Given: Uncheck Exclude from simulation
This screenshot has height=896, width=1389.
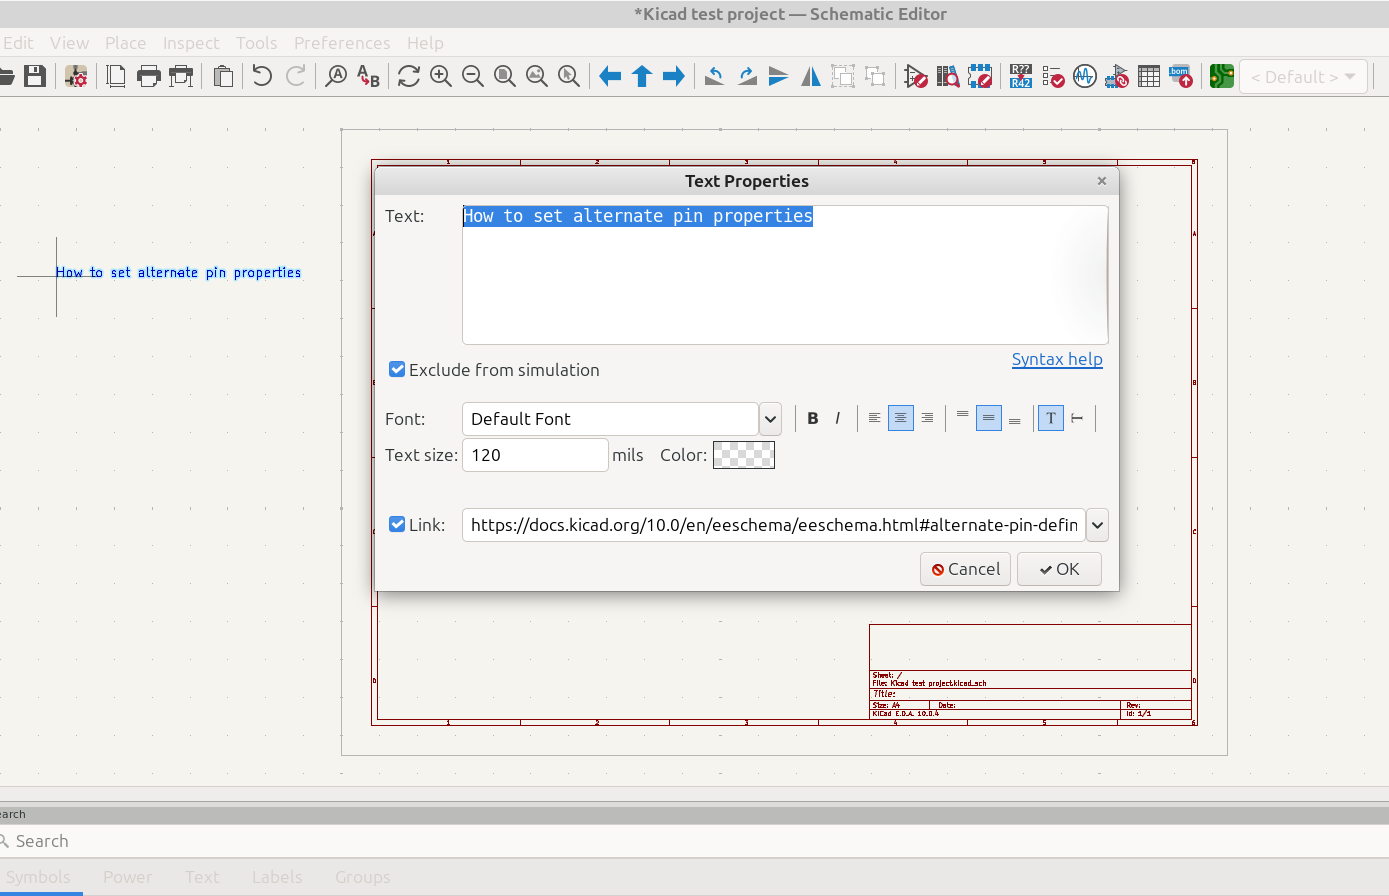Looking at the screenshot, I should (397, 370).
